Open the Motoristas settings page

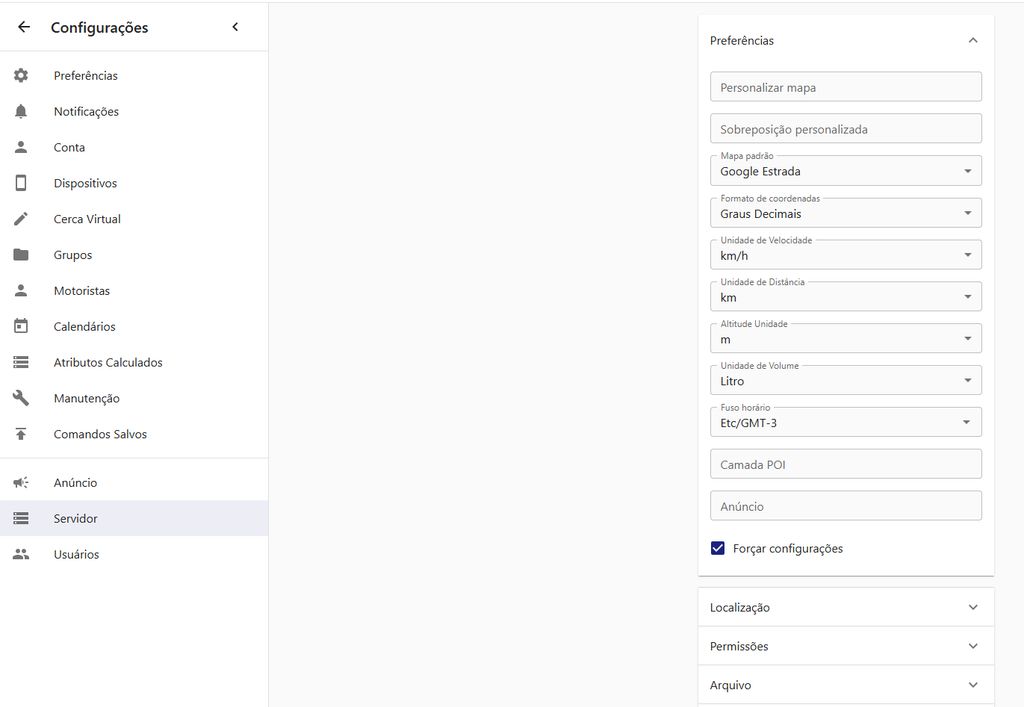[82, 291]
